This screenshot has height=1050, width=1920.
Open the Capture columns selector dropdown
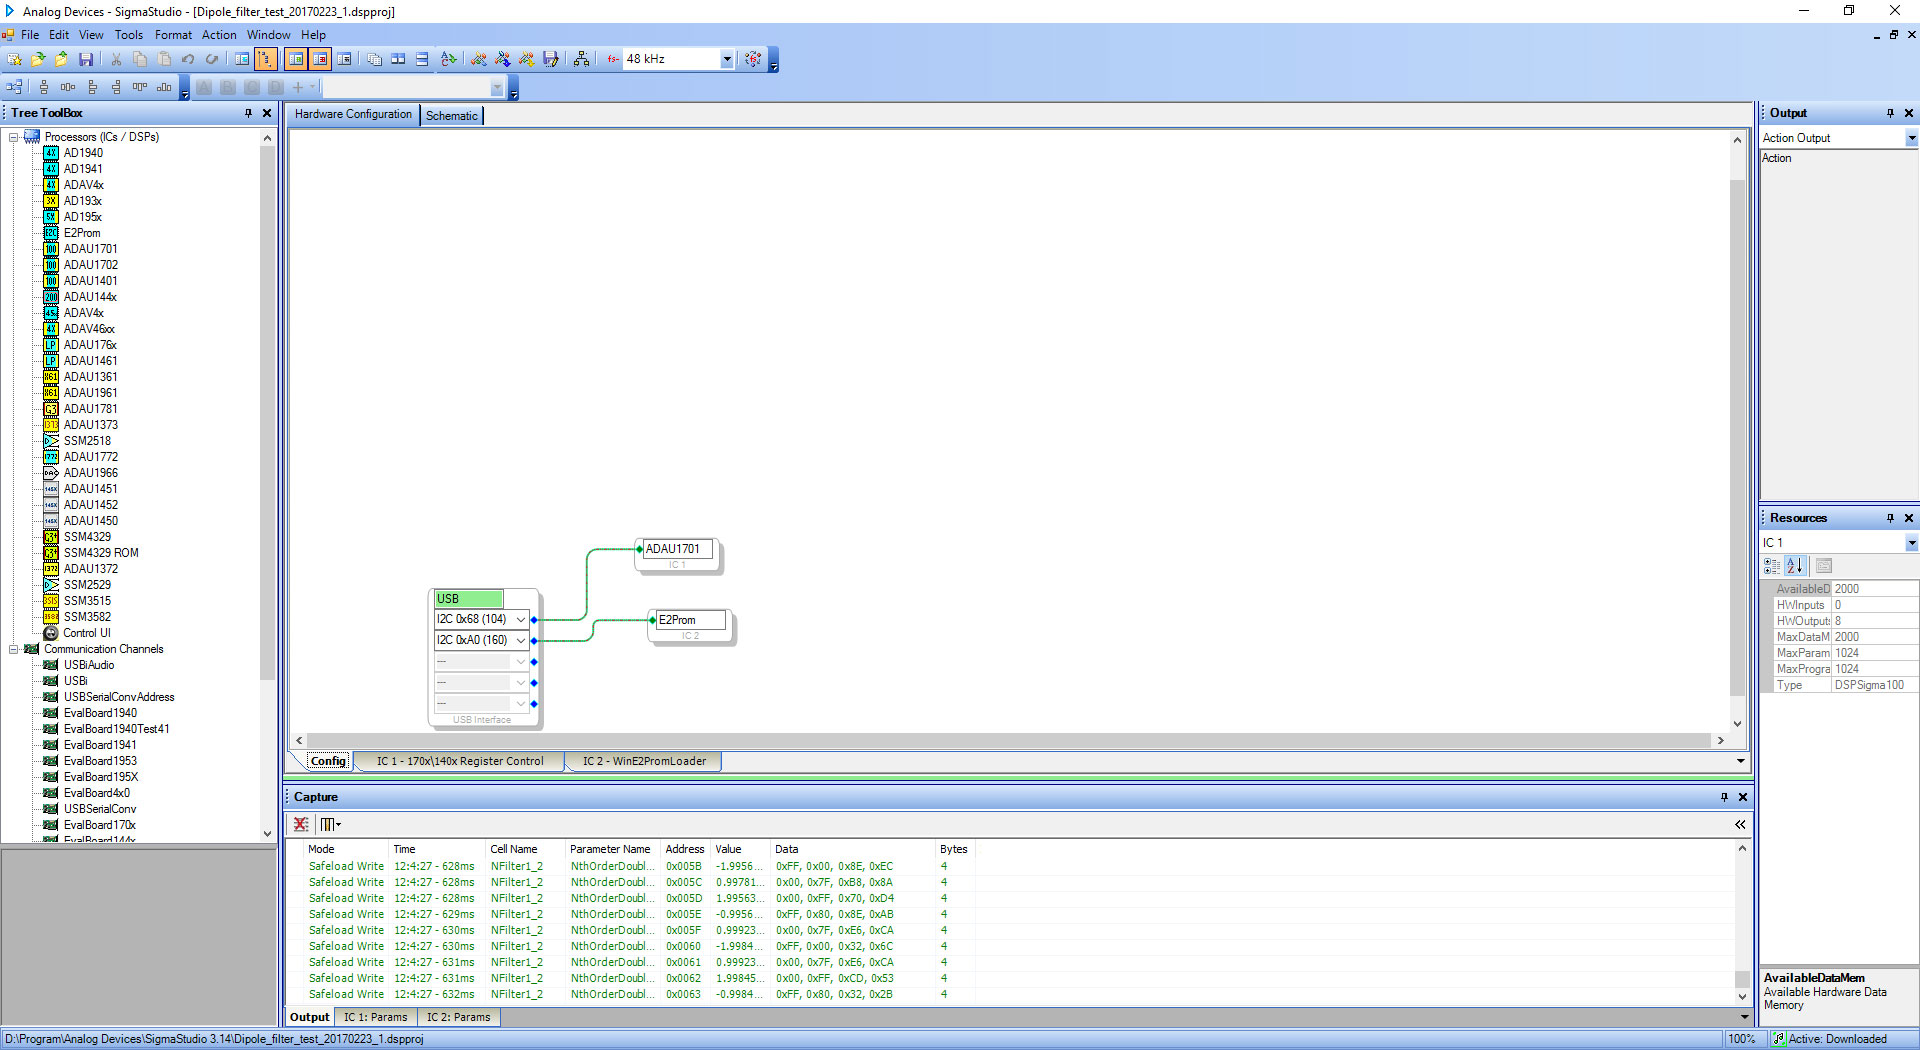pyautogui.click(x=330, y=824)
